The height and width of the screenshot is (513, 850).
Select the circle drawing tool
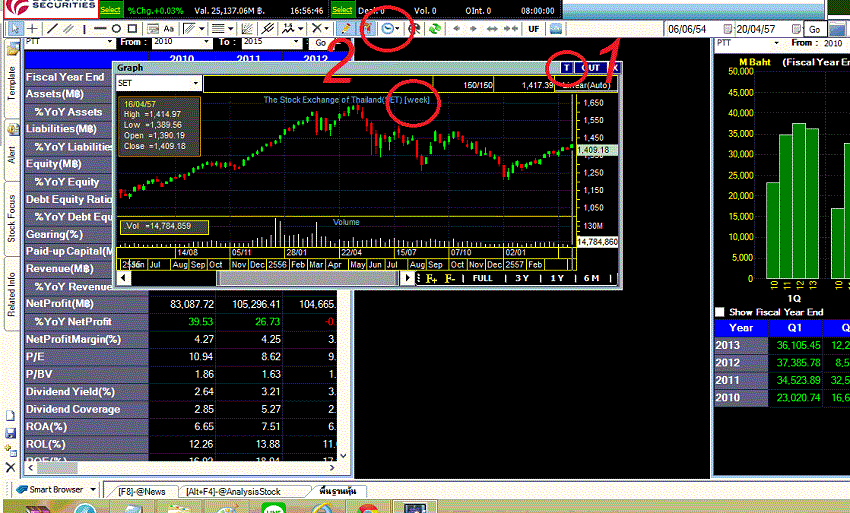[116, 28]
